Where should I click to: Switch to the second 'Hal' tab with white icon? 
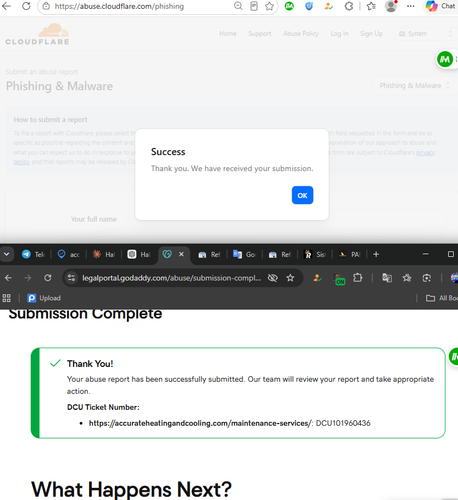click(139, 254)
